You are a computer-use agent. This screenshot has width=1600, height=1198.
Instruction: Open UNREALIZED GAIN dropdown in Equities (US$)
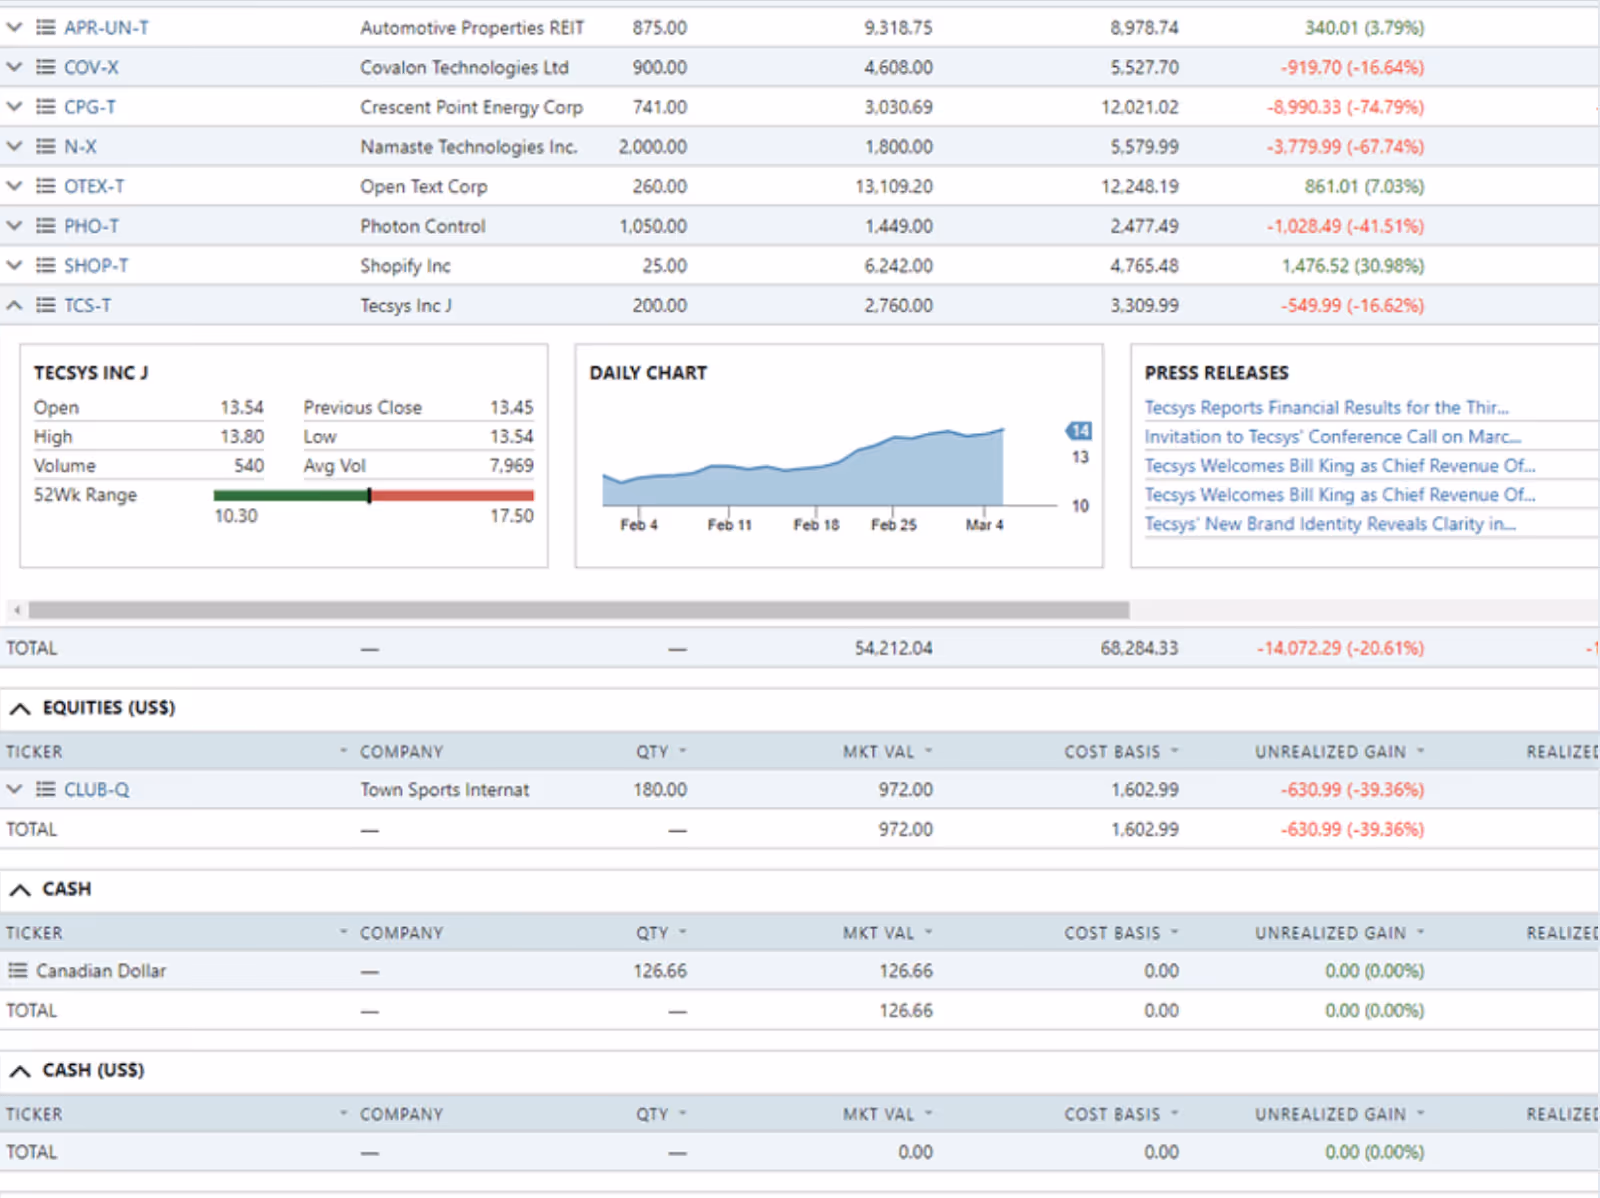tap(1420, 751)
